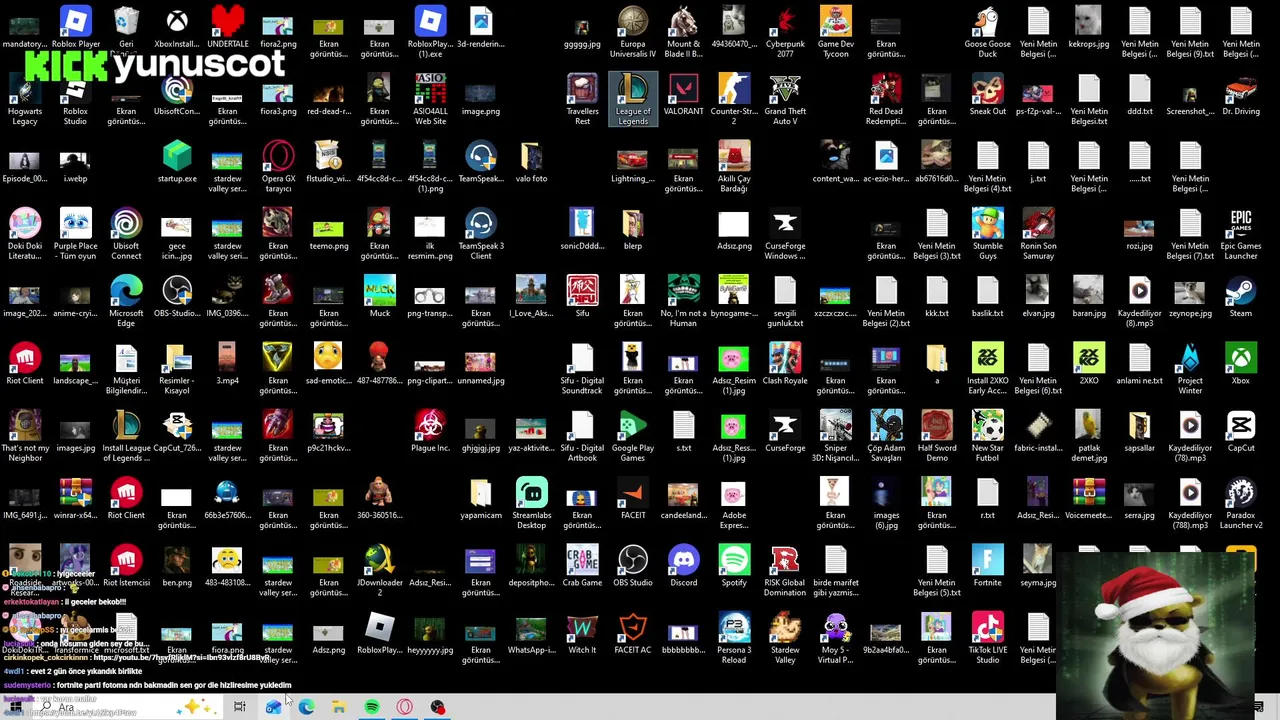Viewport: 1280px width, 720px height.
Task: Open TikTok LIVE Studio icon
Action: tap(987, 639)
